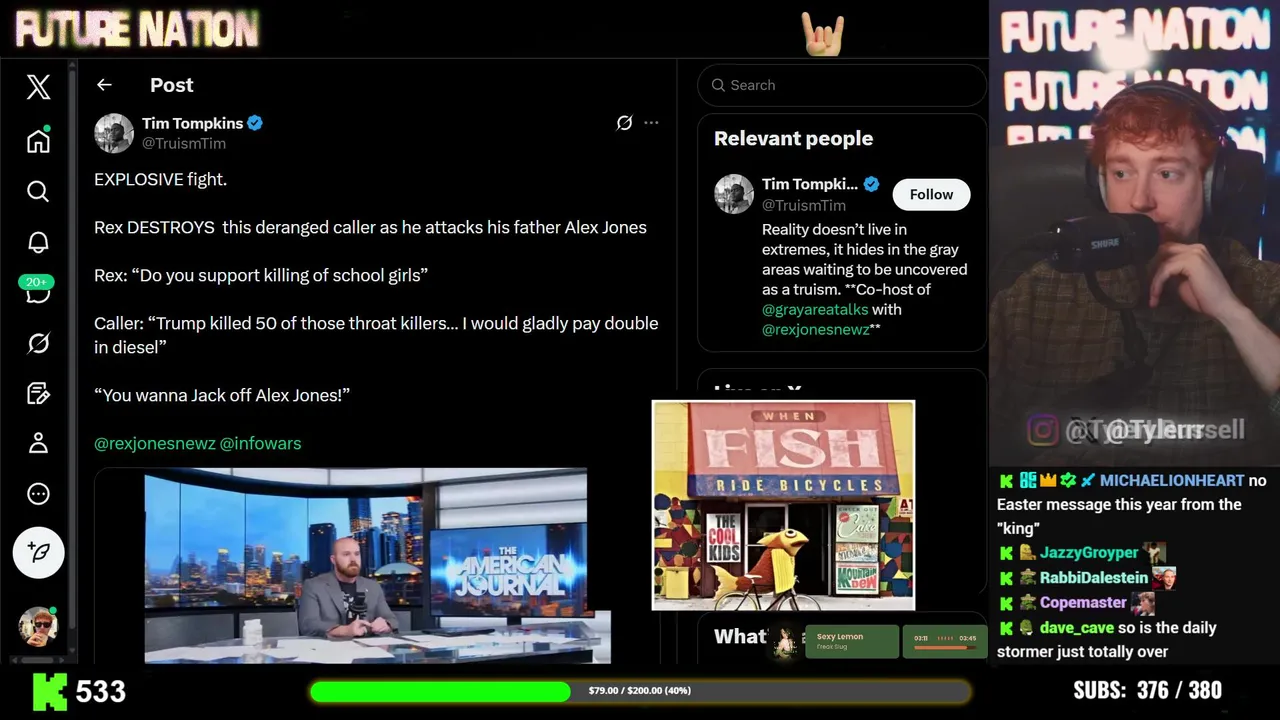Image resolution: width=1280 pixels, height=720 pixels.
Task: Click the Grok icon on Tim Tompkins' post
Action: point(624,123)
